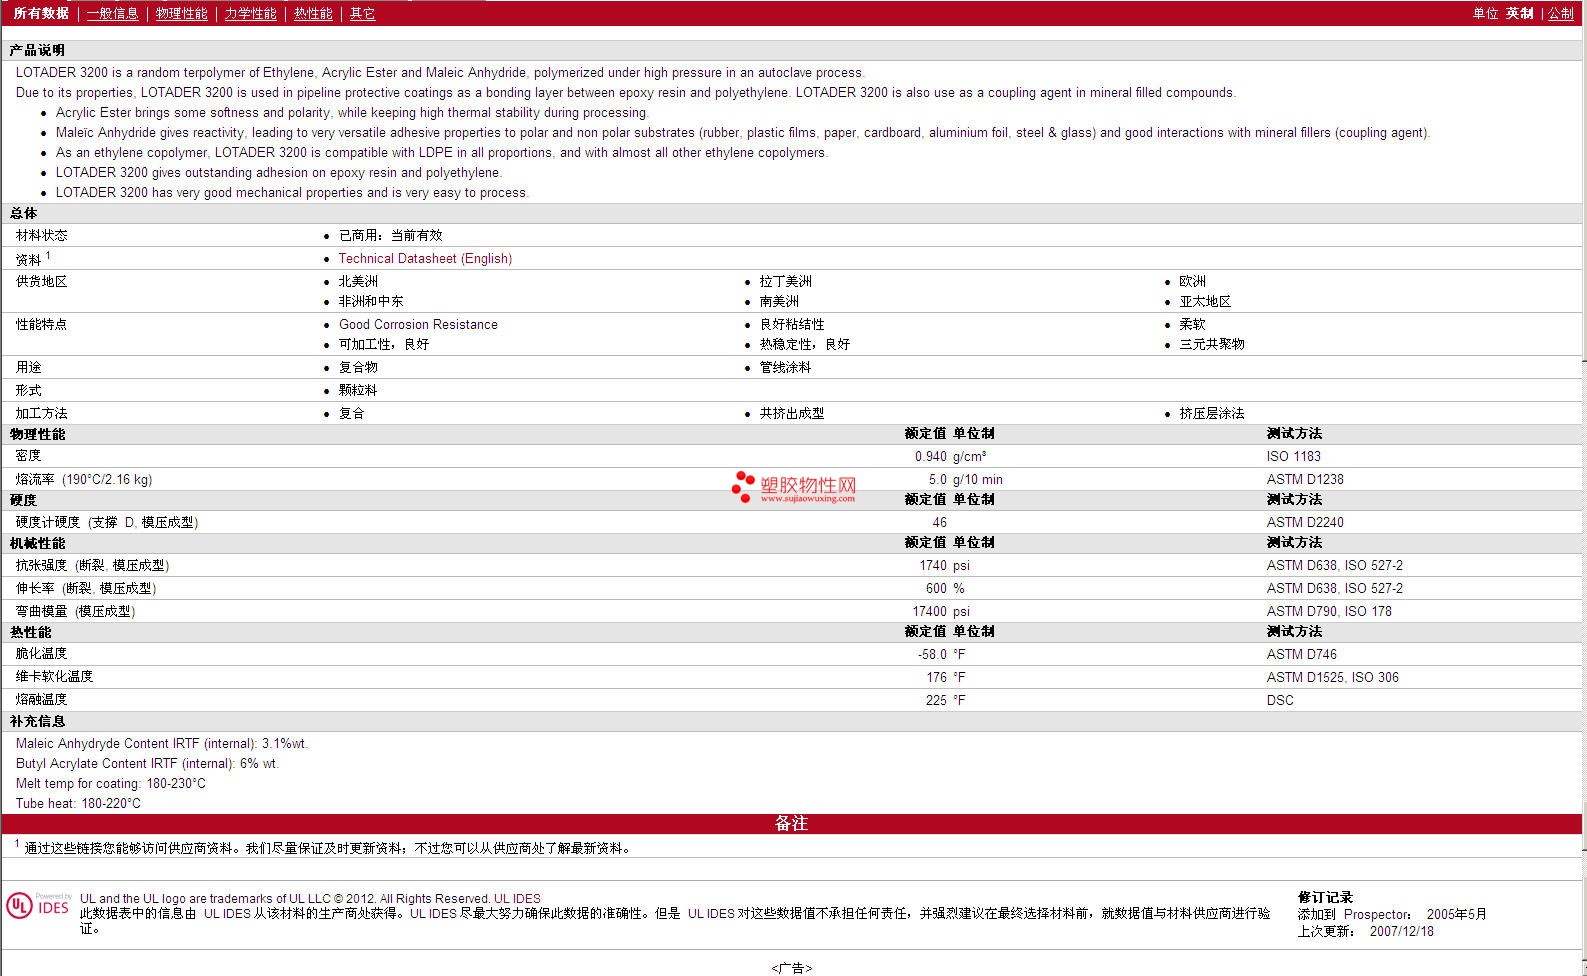The height and width of the screenshot is (976, 1587).
Task: Click the 良好粘结性 feature
Action: 792,325
